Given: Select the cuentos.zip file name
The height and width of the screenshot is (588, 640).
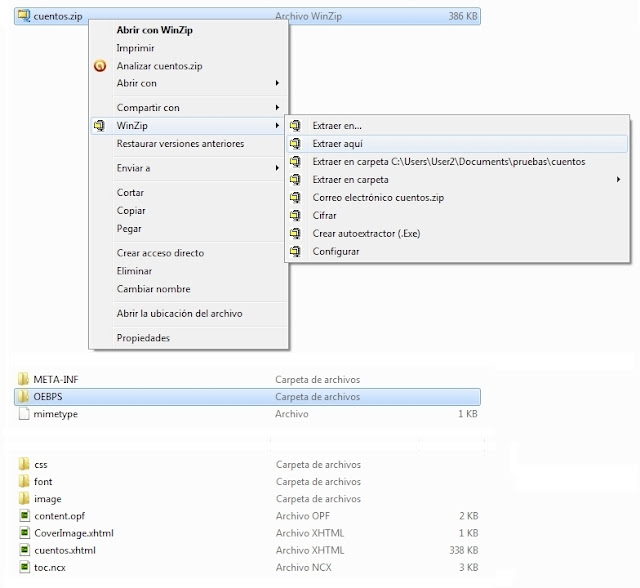Looking at the screenshot, I should pos(58,16).
